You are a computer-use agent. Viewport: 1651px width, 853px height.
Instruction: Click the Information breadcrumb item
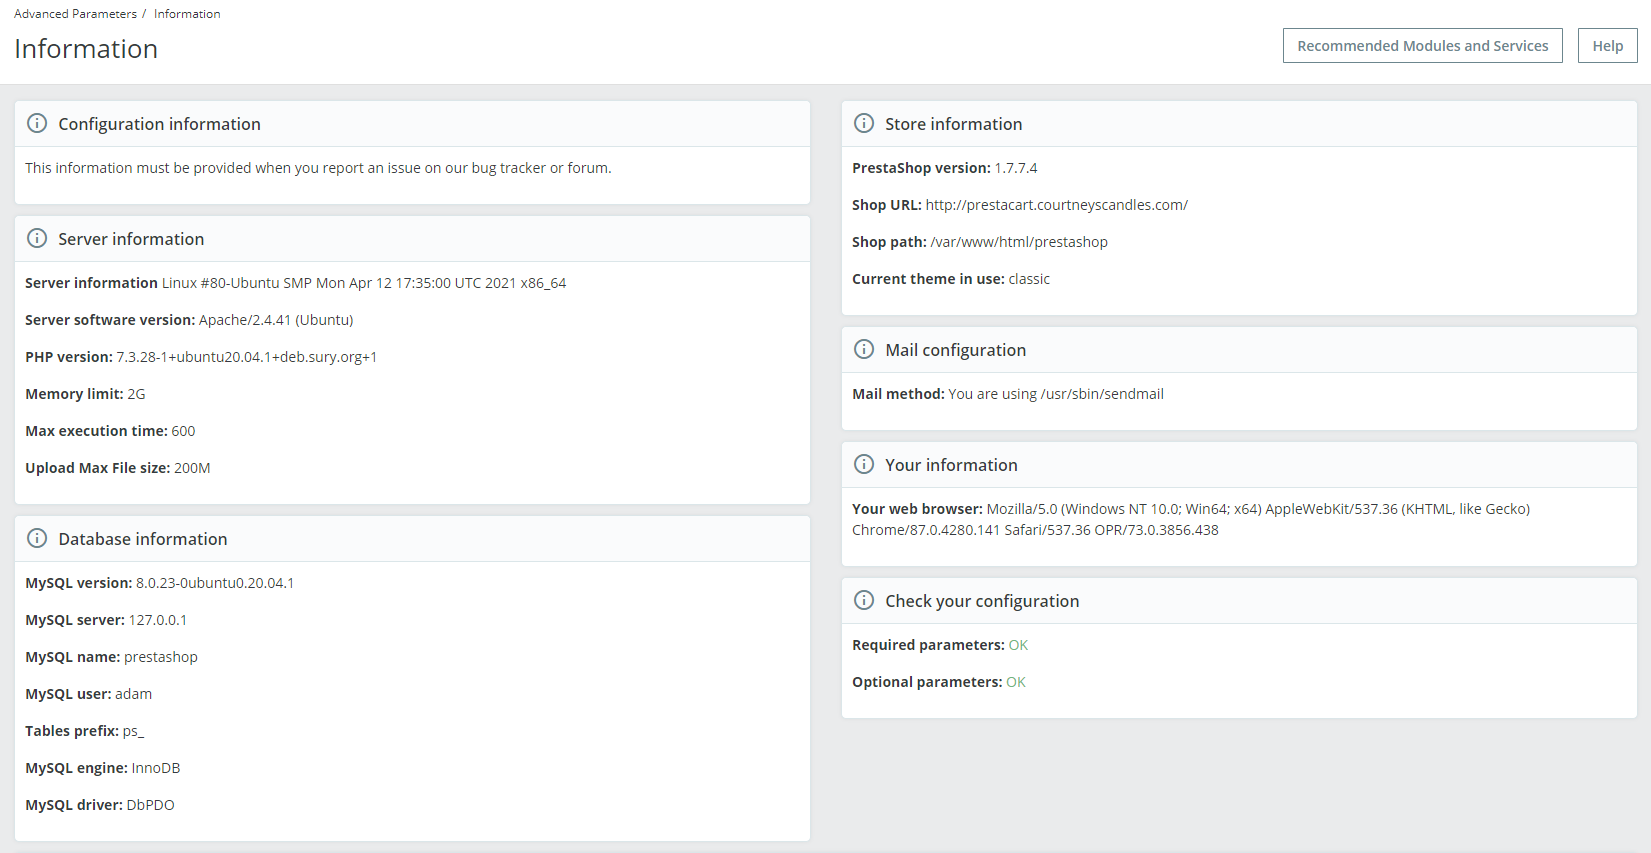coord(187,14)
